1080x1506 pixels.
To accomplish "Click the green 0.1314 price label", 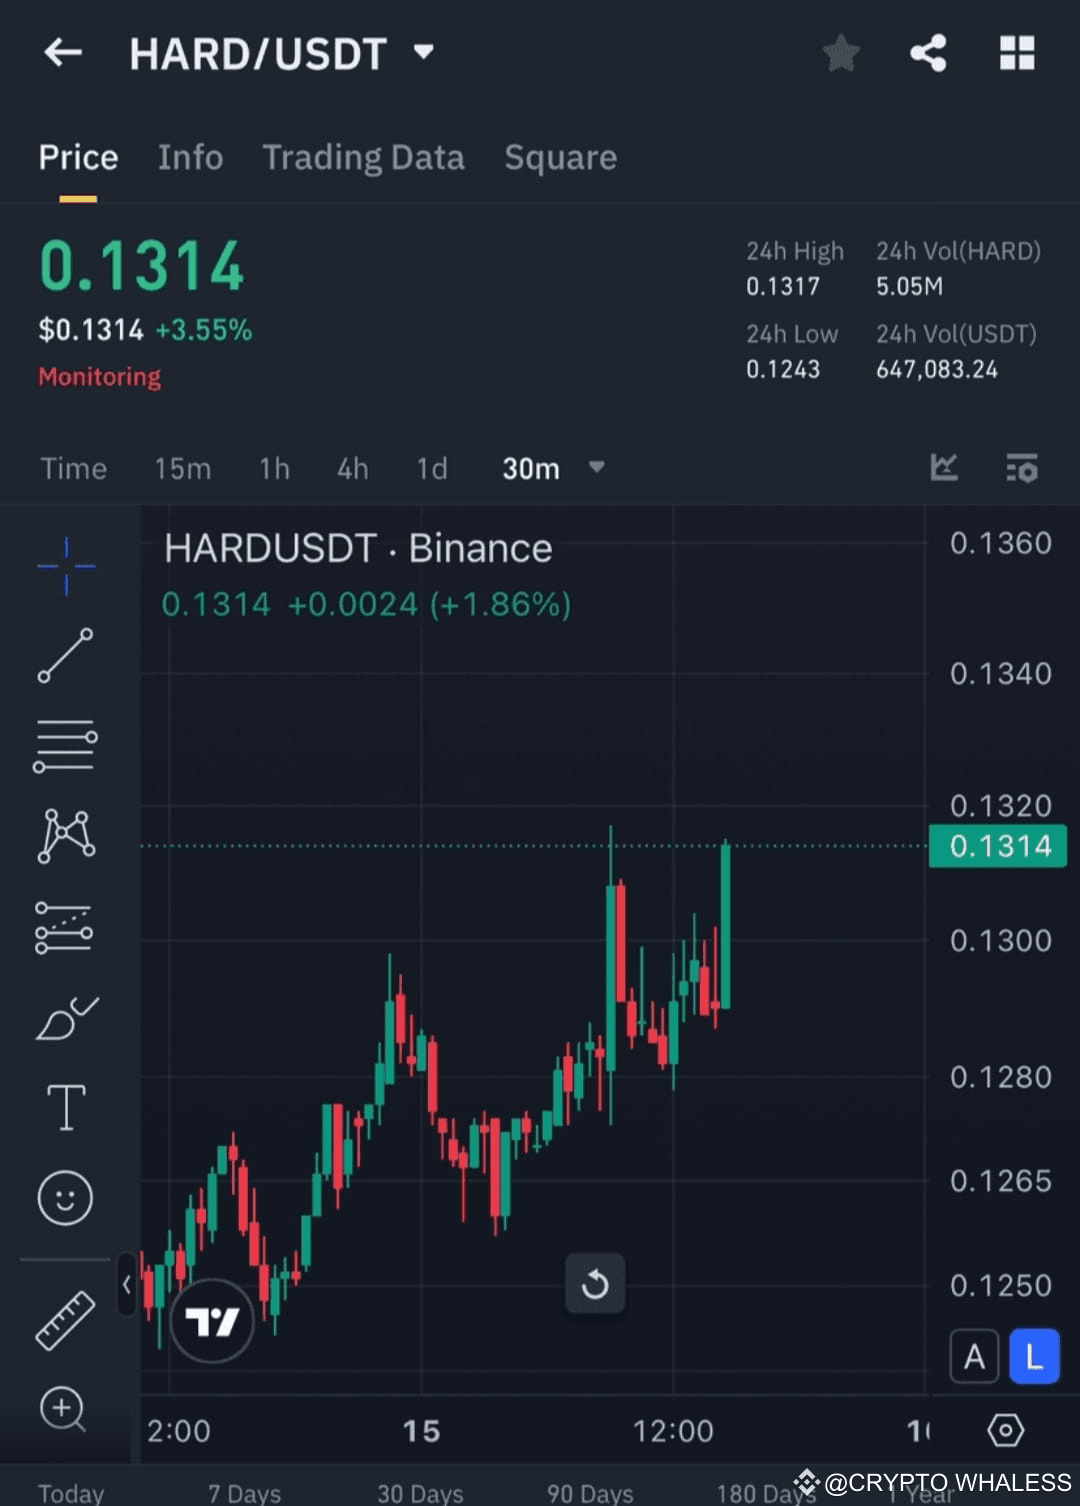I will click(x=997, y=846).
